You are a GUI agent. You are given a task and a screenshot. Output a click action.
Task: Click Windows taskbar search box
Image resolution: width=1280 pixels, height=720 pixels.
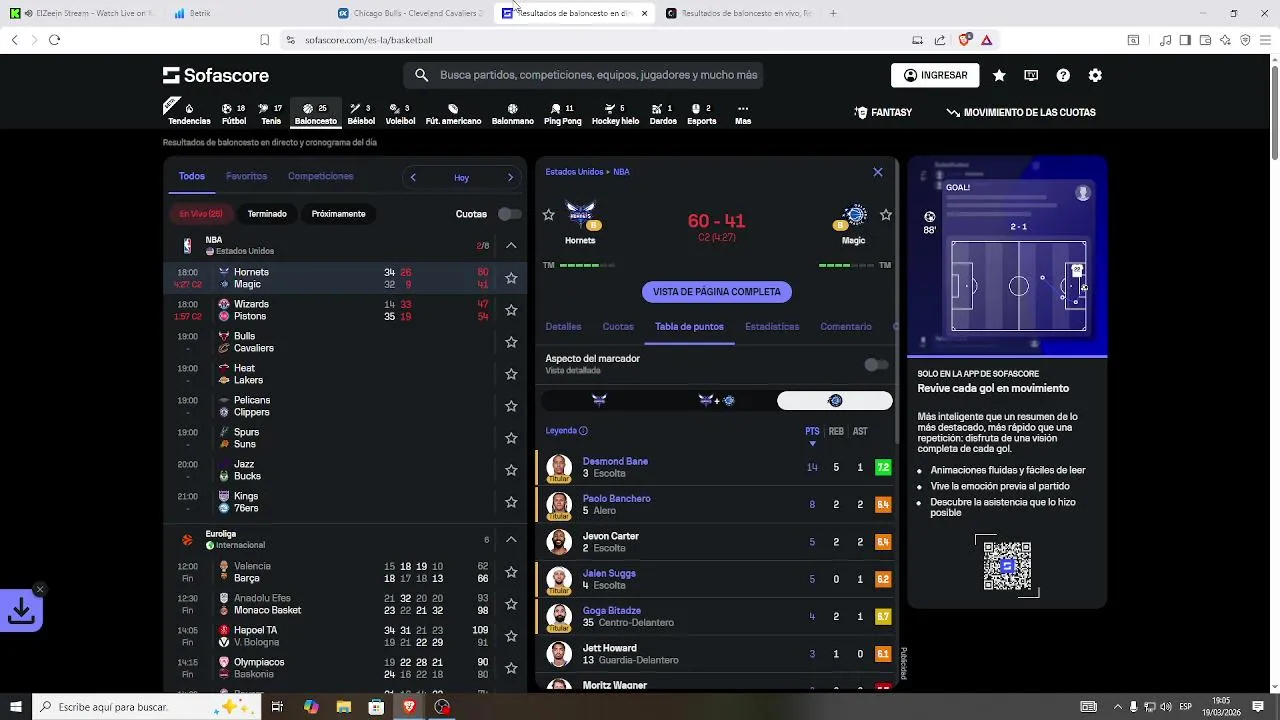[x=146, y=707]
